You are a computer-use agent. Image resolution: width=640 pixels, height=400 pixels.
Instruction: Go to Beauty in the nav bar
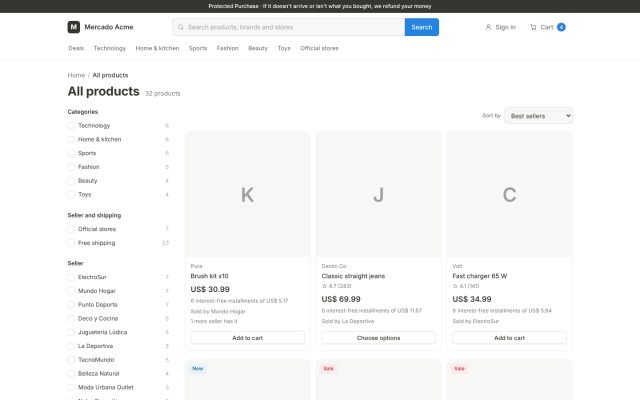pyautogui.click(x=258, y=48)
